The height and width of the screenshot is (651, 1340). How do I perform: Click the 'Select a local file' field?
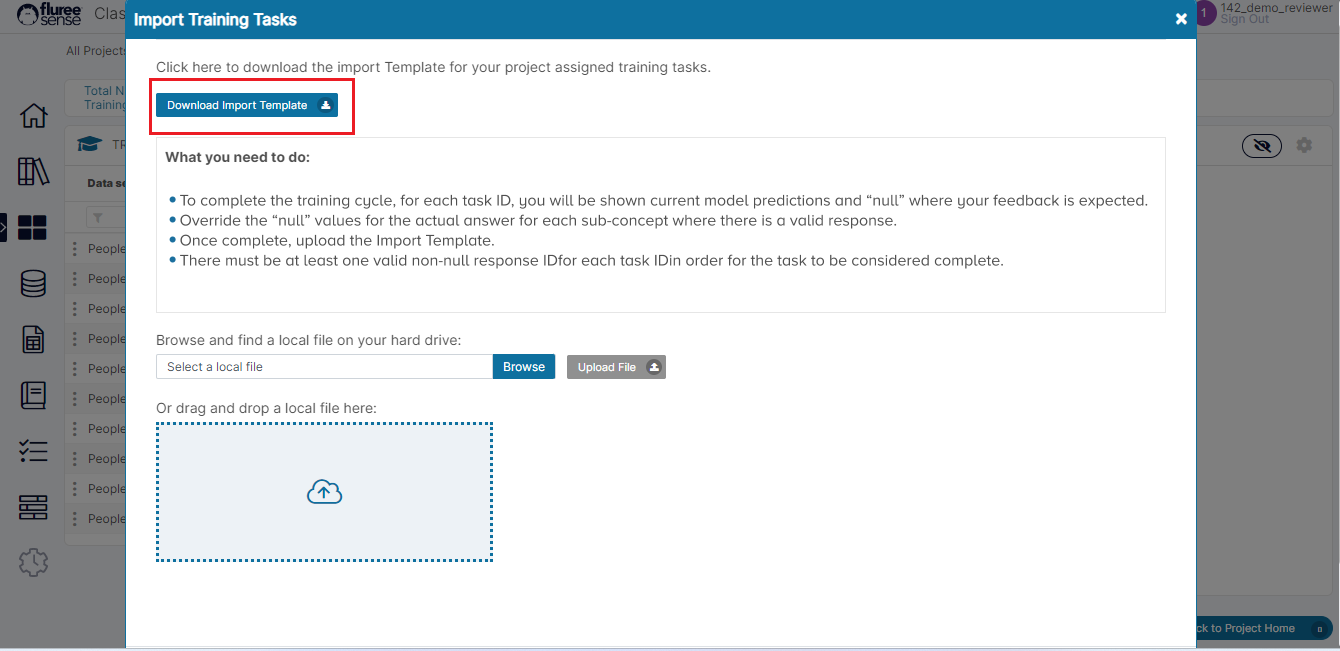coord(324,367)
